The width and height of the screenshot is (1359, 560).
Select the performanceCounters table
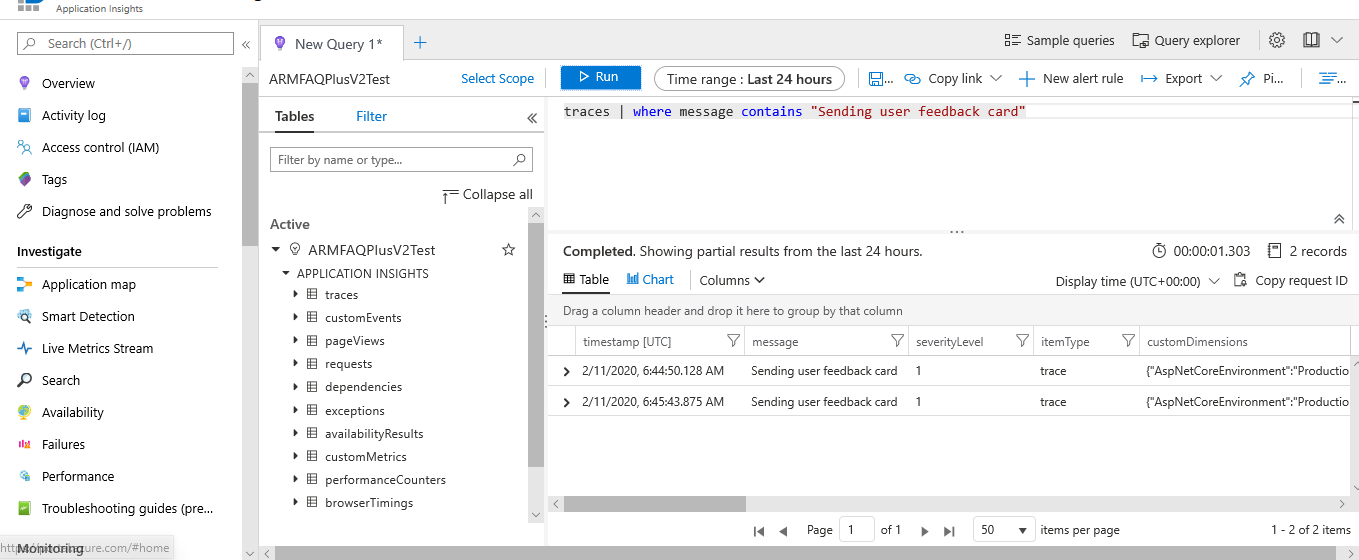(385, 480)
